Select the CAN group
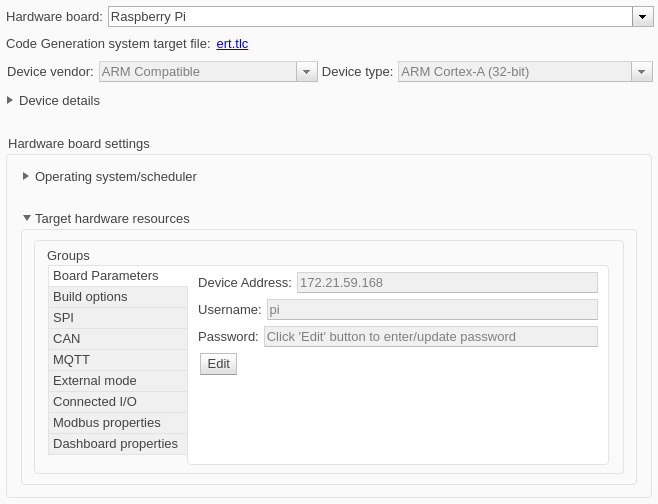The width and height of the screenshot is (658, 504). pos(67,339)
